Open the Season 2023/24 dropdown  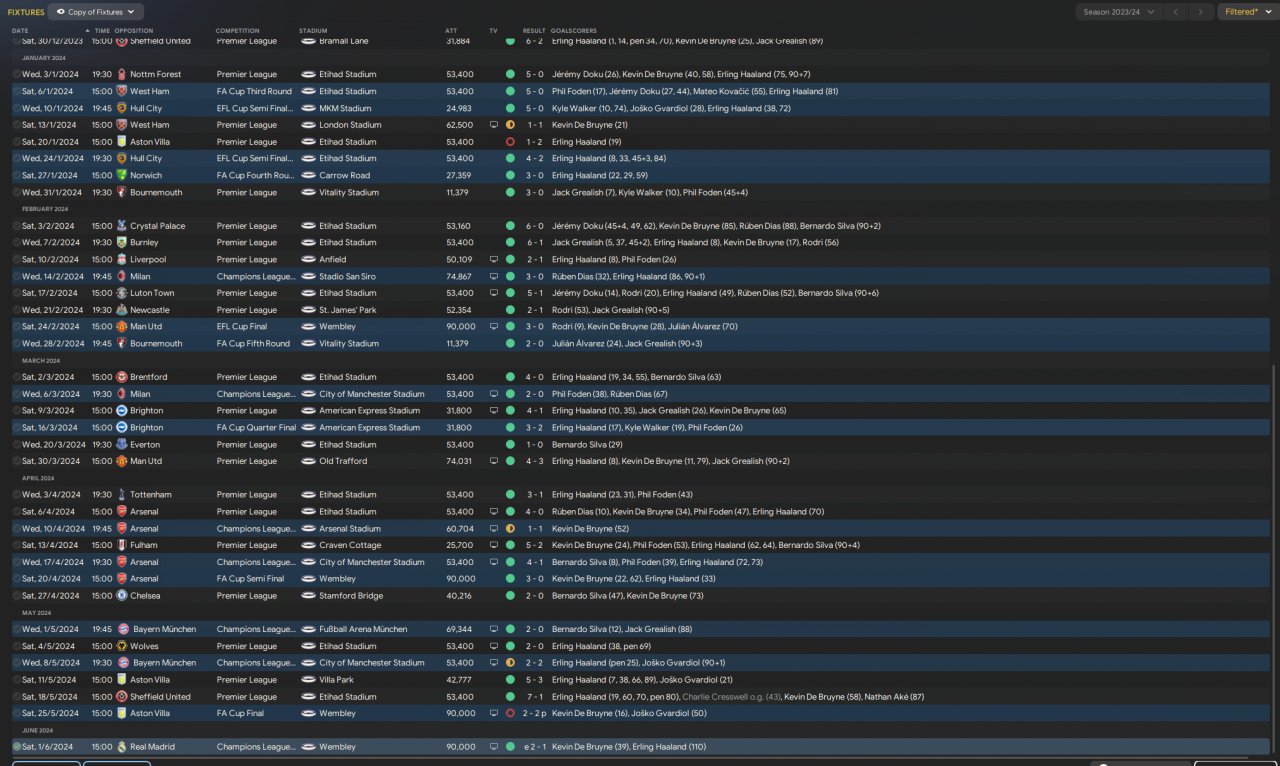pos(1119,12)
